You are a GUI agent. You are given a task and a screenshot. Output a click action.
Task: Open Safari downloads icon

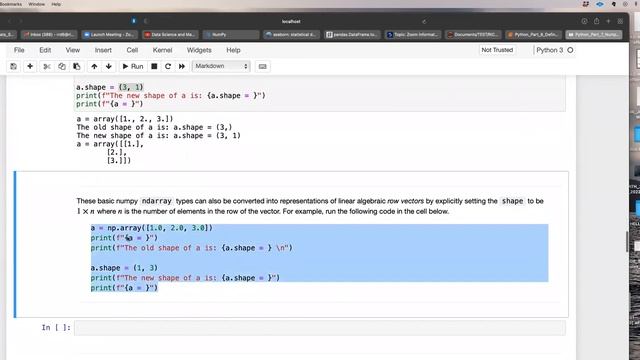pyautogui.click(x=584, y=21)
